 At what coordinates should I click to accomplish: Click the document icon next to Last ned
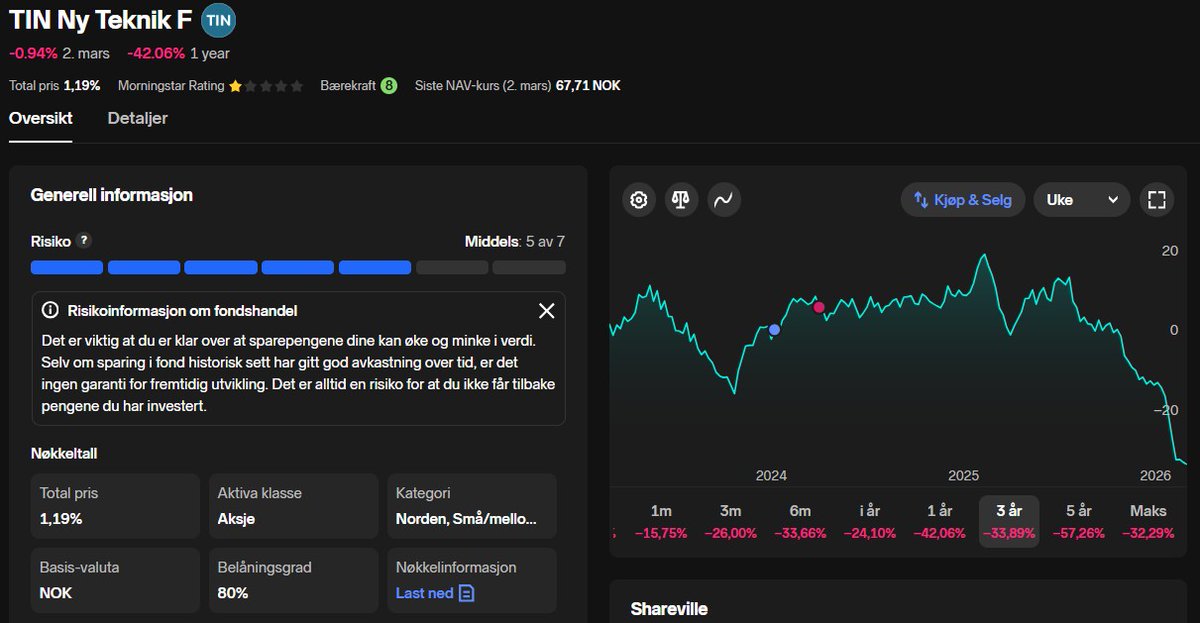tap(467, 593)
